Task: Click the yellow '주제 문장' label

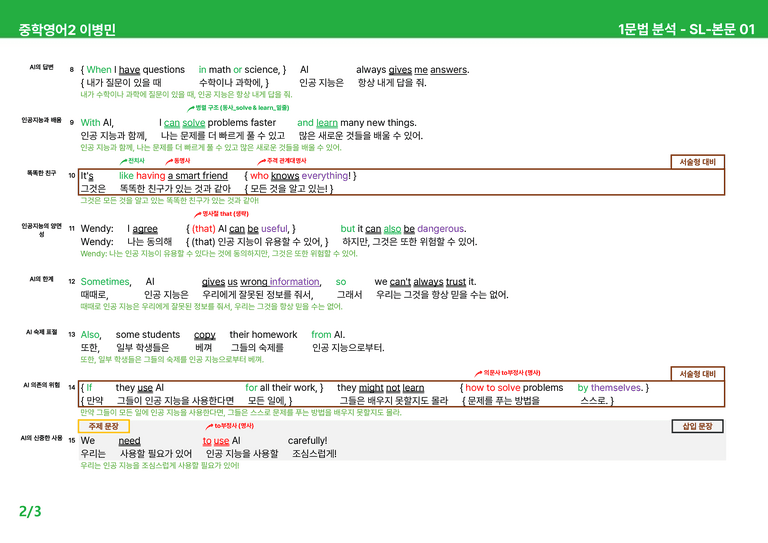Action: click(103, 426)
